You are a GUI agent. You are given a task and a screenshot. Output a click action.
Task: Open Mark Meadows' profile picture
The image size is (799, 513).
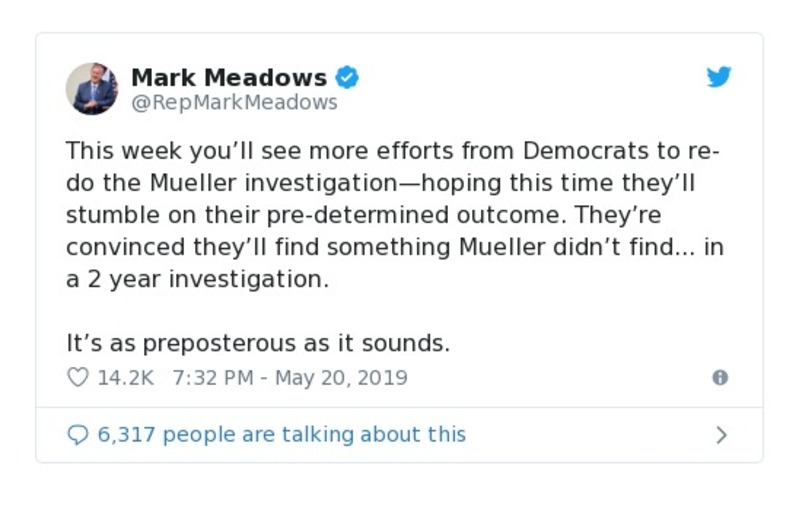(92, 88)
